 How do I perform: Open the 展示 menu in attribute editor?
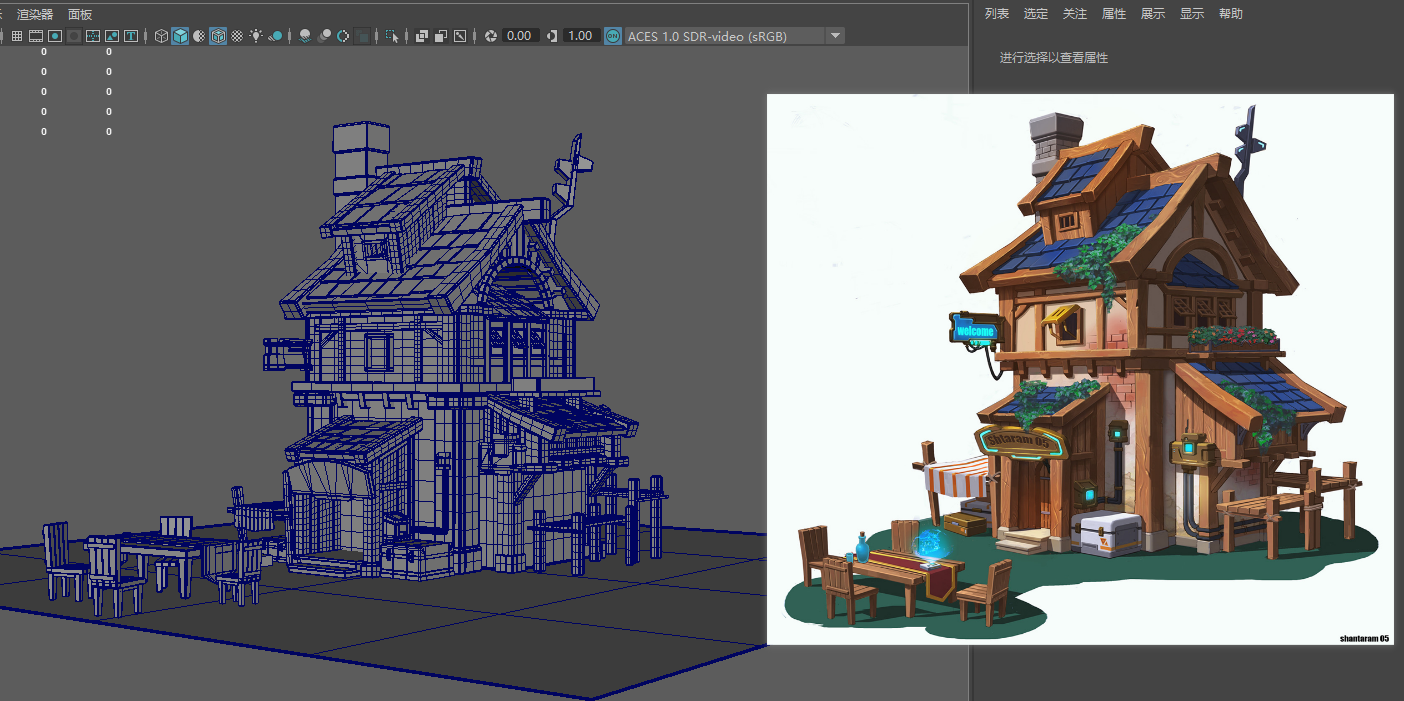coord(1153,14)
